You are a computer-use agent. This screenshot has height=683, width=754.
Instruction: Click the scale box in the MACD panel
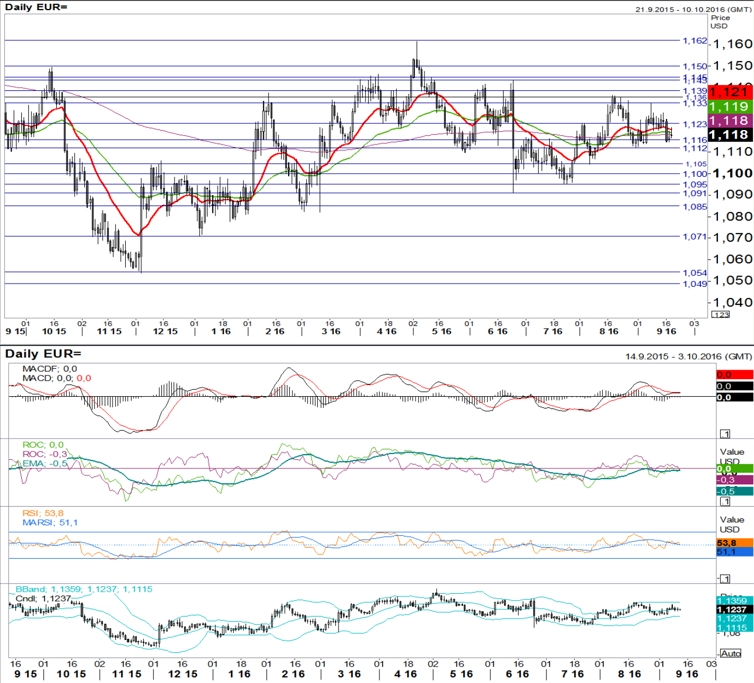(x=723, y=432)
